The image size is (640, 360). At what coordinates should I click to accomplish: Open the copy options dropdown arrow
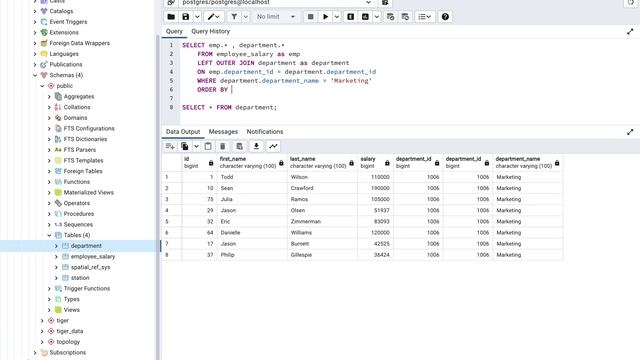(196, 146)
